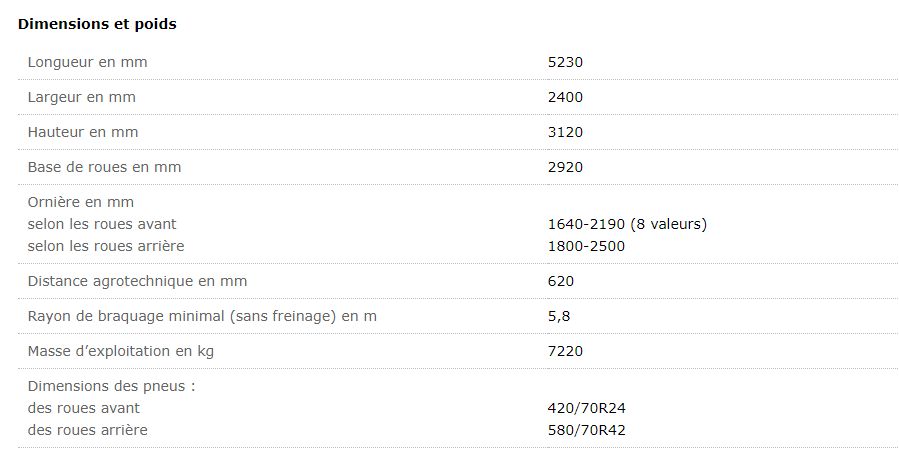The width and height of the screenshot is (899, 450).
Task: Select the "Masse d'exploitation en kg" label
Action: pyautogui.click(x=120, y=351)
